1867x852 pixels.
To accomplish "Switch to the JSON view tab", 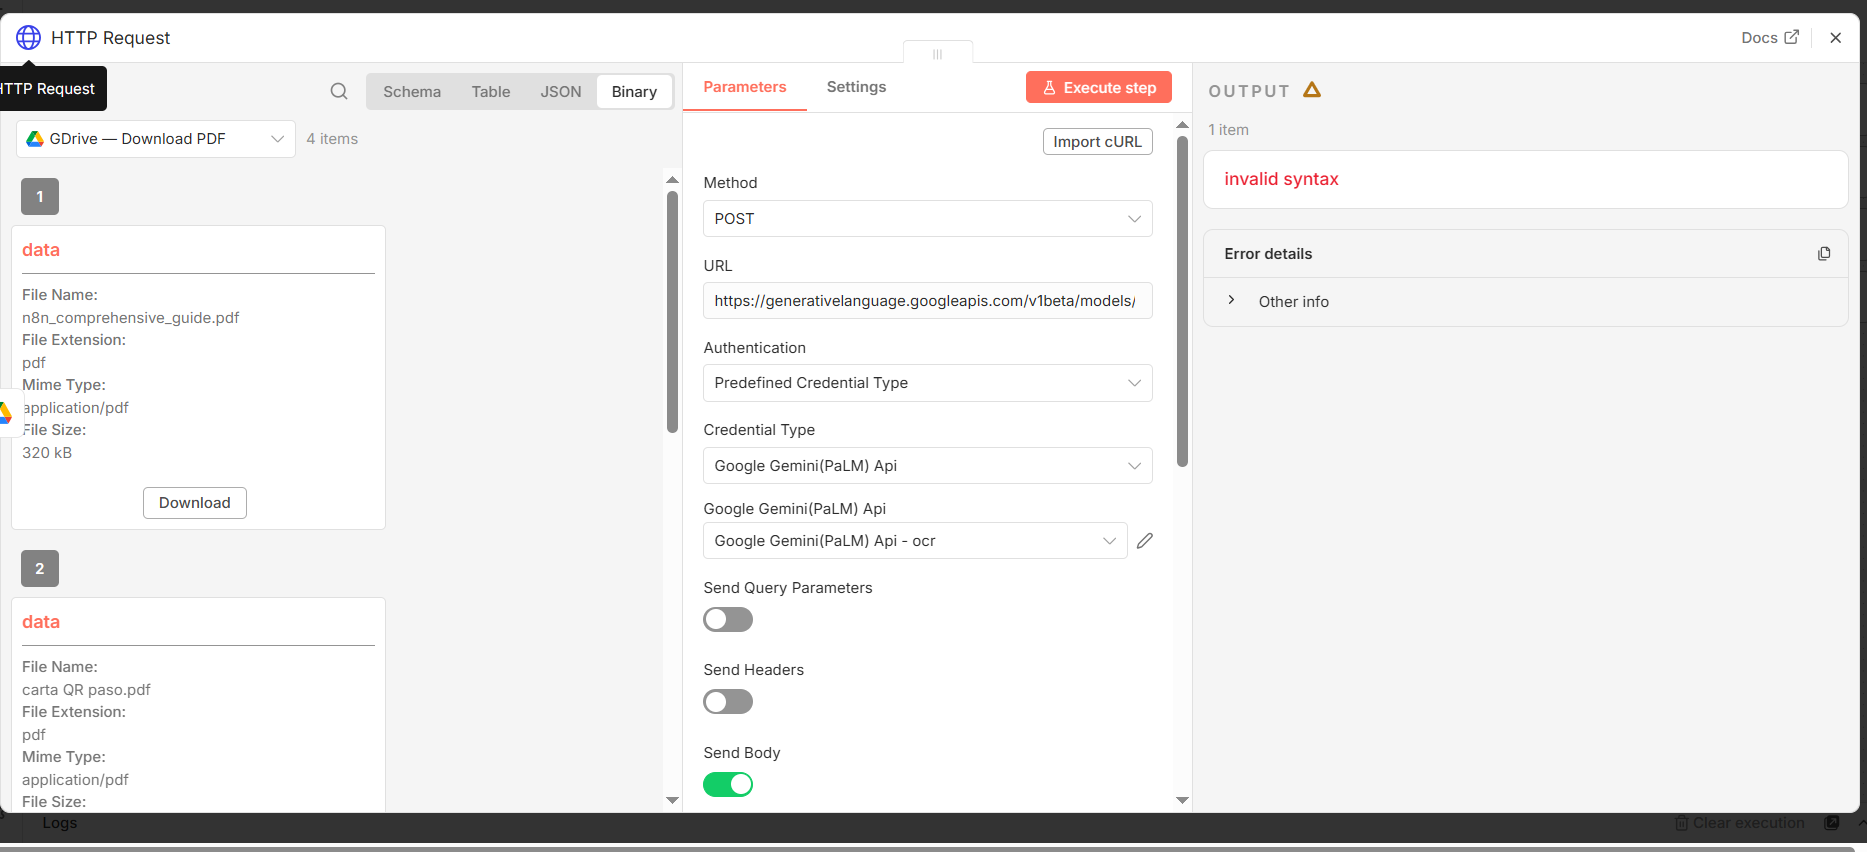I will coord(561,91).
